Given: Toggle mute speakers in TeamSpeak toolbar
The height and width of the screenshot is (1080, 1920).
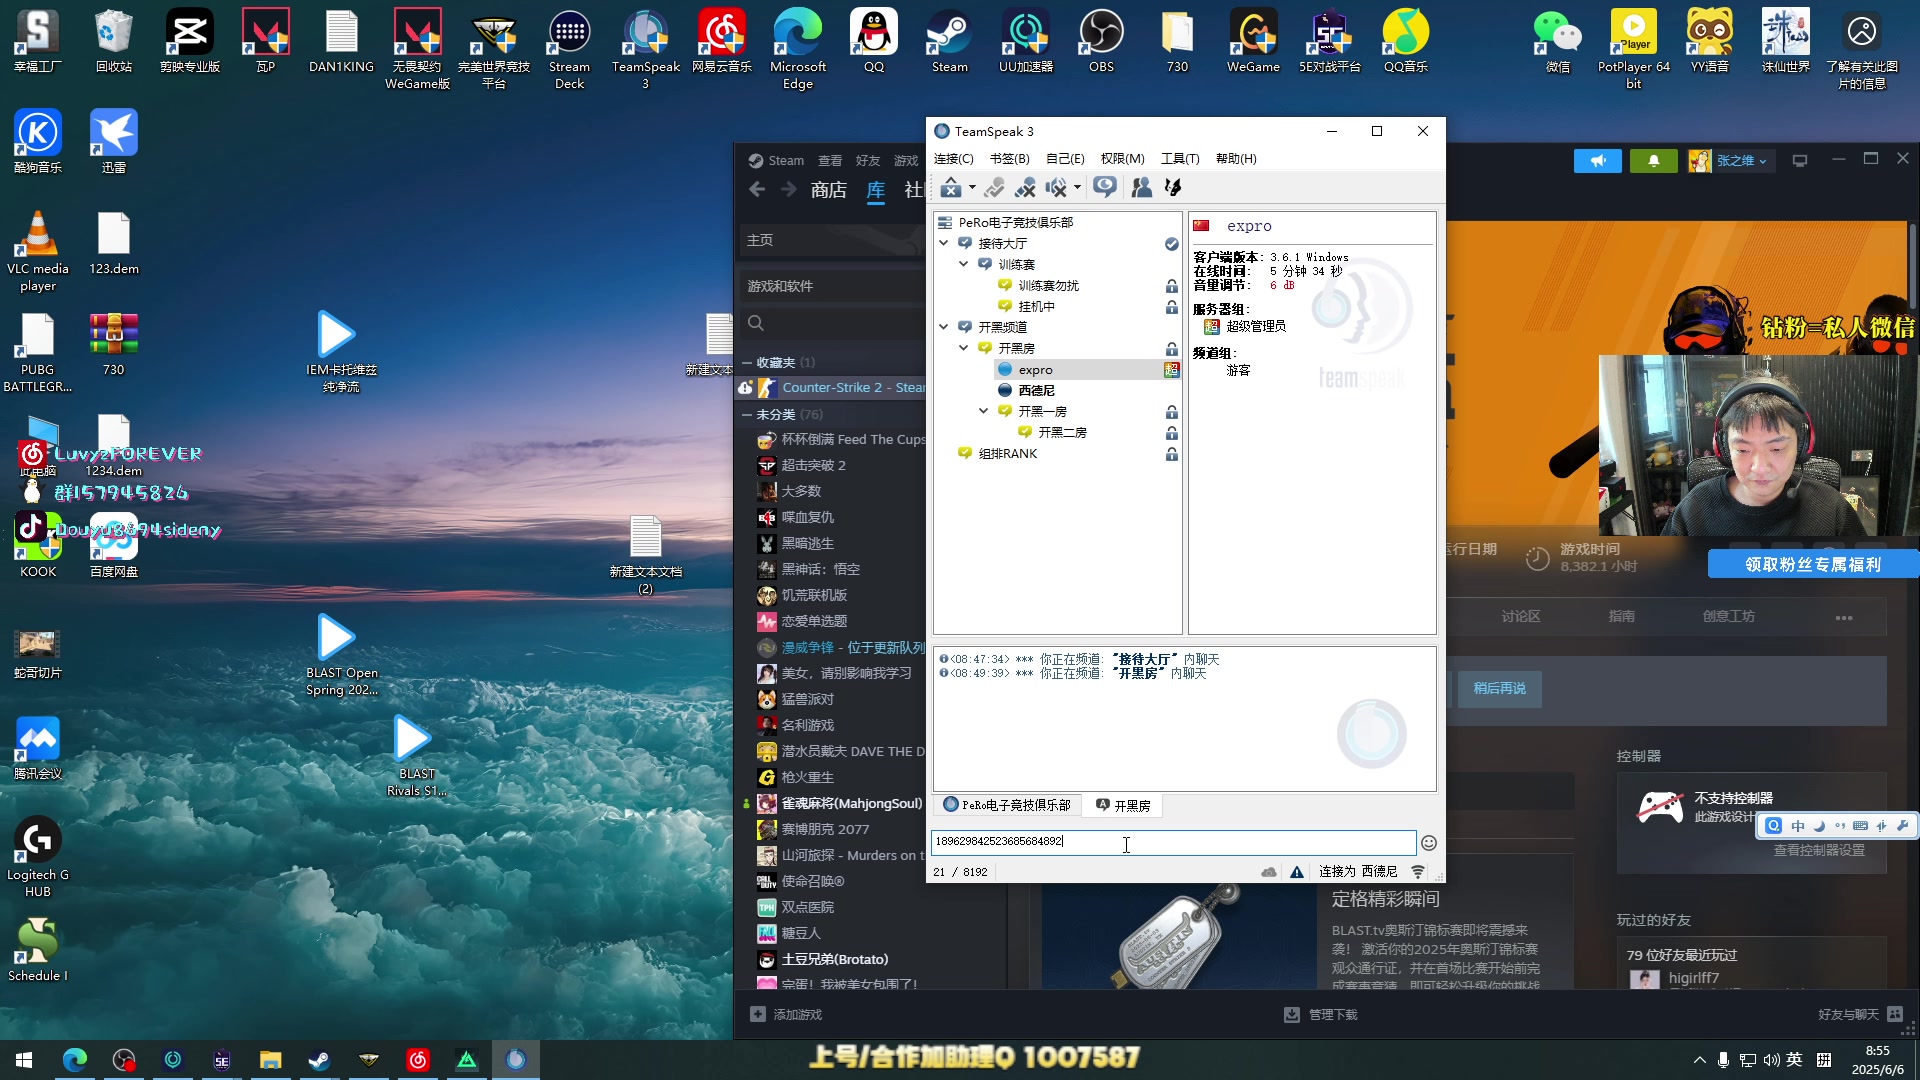Looking at the screenshot, I should tap(1055, 187).
